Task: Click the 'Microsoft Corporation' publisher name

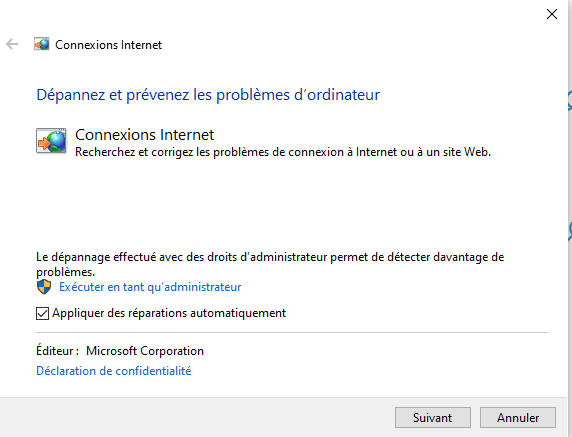Action: (145, 351)
